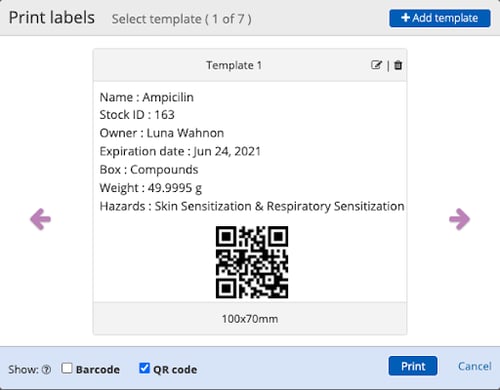Image resolution: width=500 pixels, height=390 pixels.
Task: Click the Add template button
Action: coord(440,18)
